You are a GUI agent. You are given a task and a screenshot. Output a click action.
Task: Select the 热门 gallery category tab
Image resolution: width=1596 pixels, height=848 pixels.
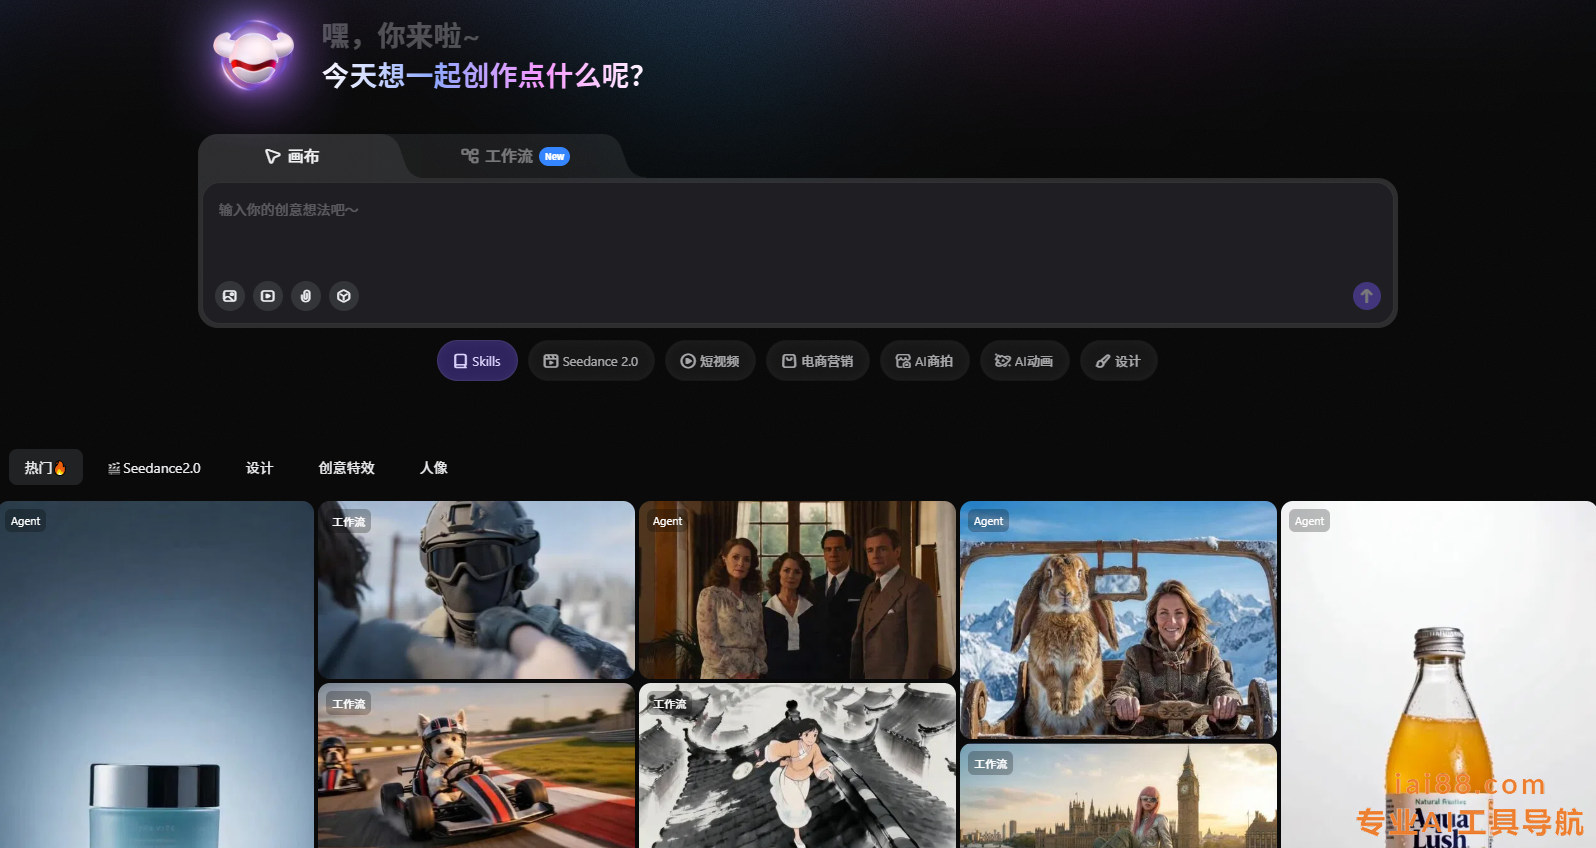point(45,468)
